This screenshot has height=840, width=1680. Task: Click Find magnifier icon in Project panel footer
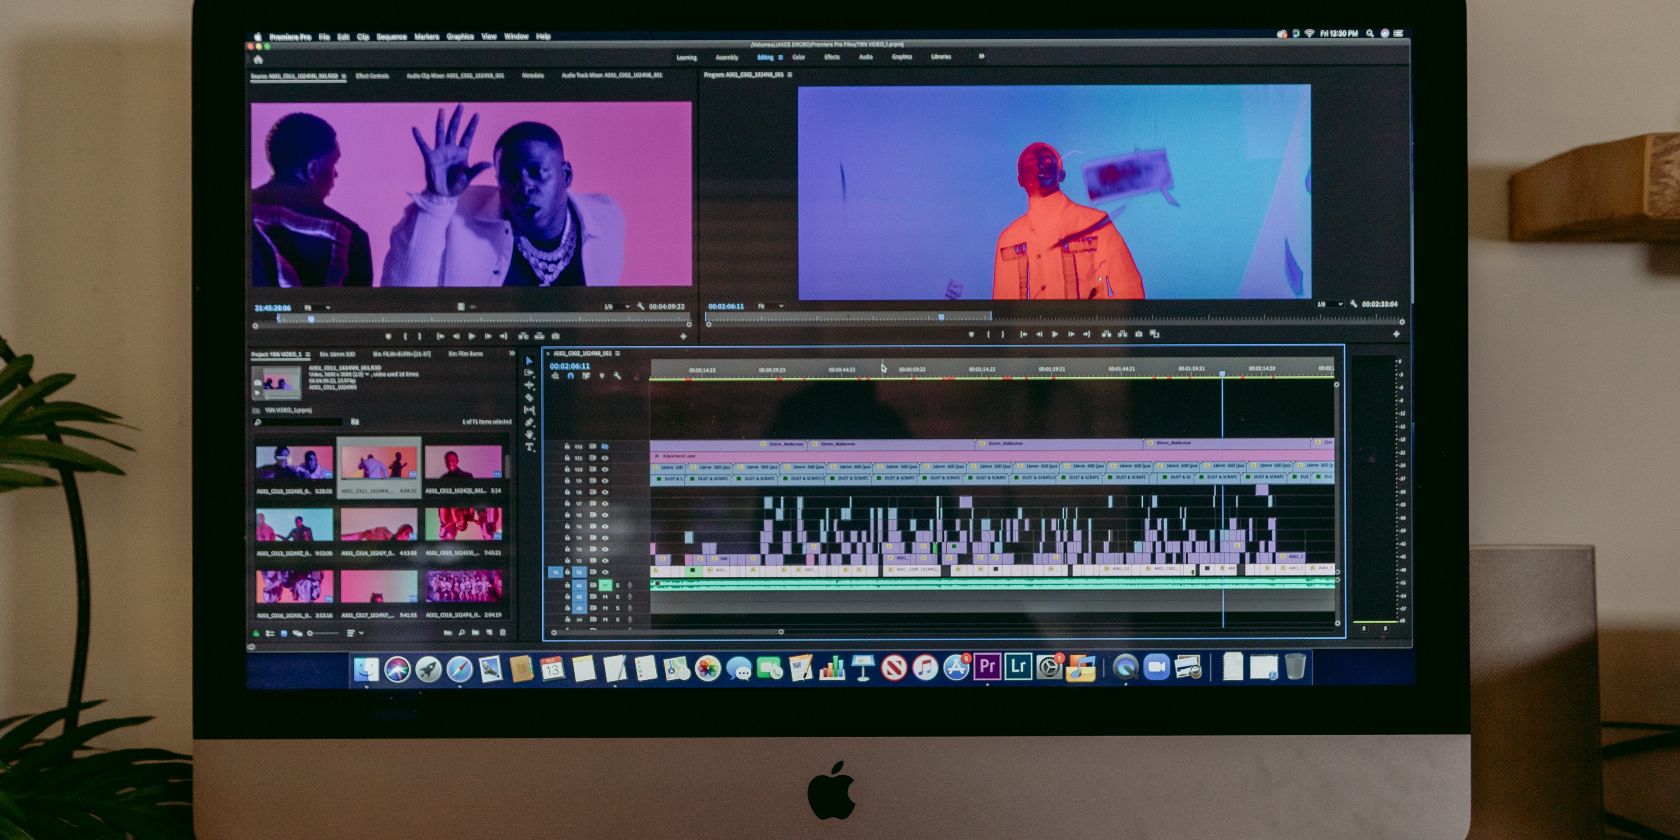[x=461, y=633]
